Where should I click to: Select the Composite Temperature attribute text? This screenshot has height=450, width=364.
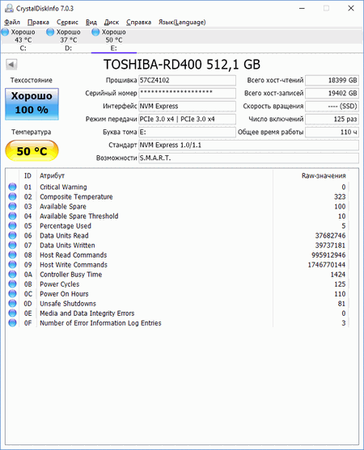pos(76,197)
